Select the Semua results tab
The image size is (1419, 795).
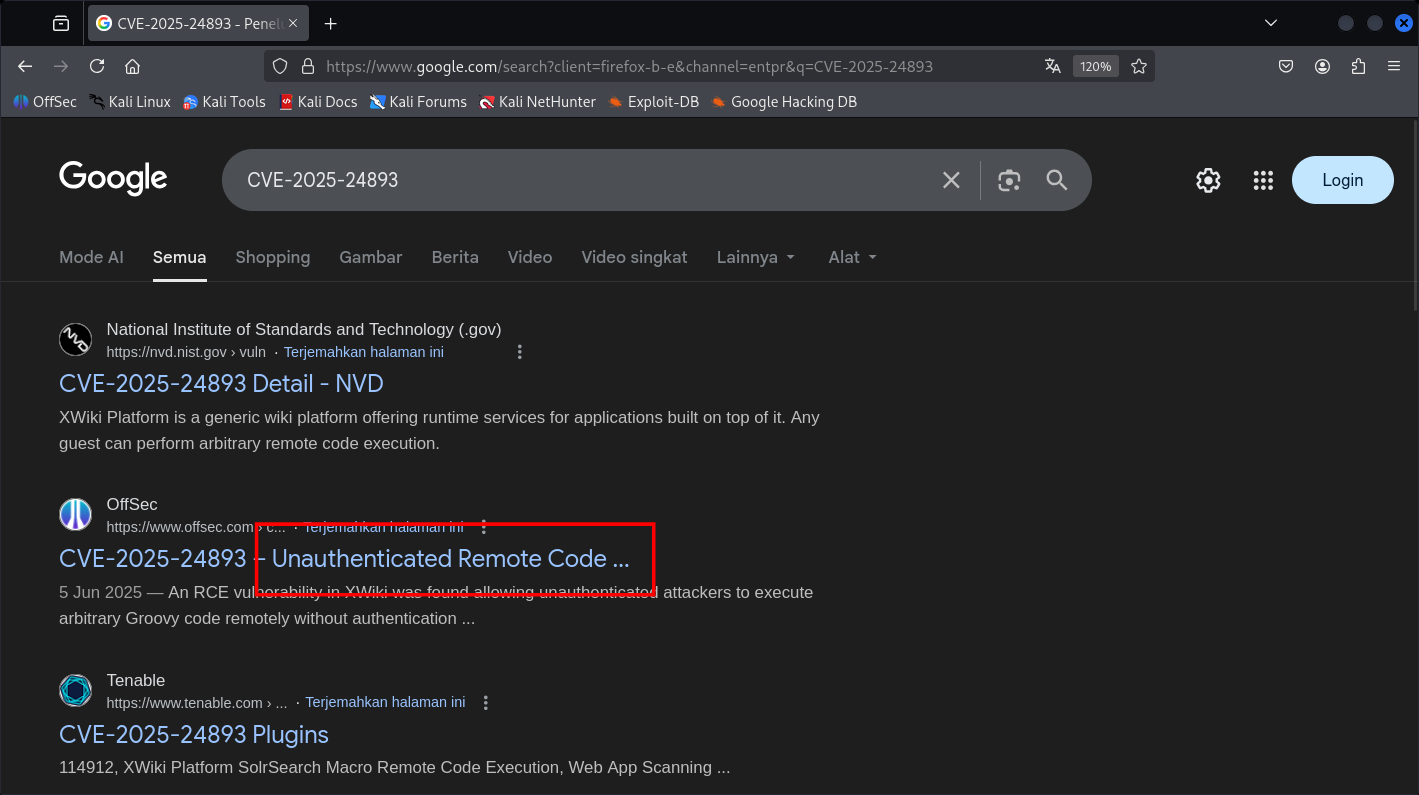[179, 257]
